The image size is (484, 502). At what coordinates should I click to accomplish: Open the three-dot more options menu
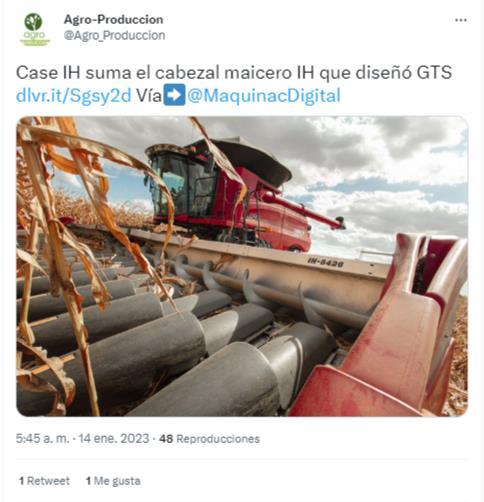coord(461,20)
